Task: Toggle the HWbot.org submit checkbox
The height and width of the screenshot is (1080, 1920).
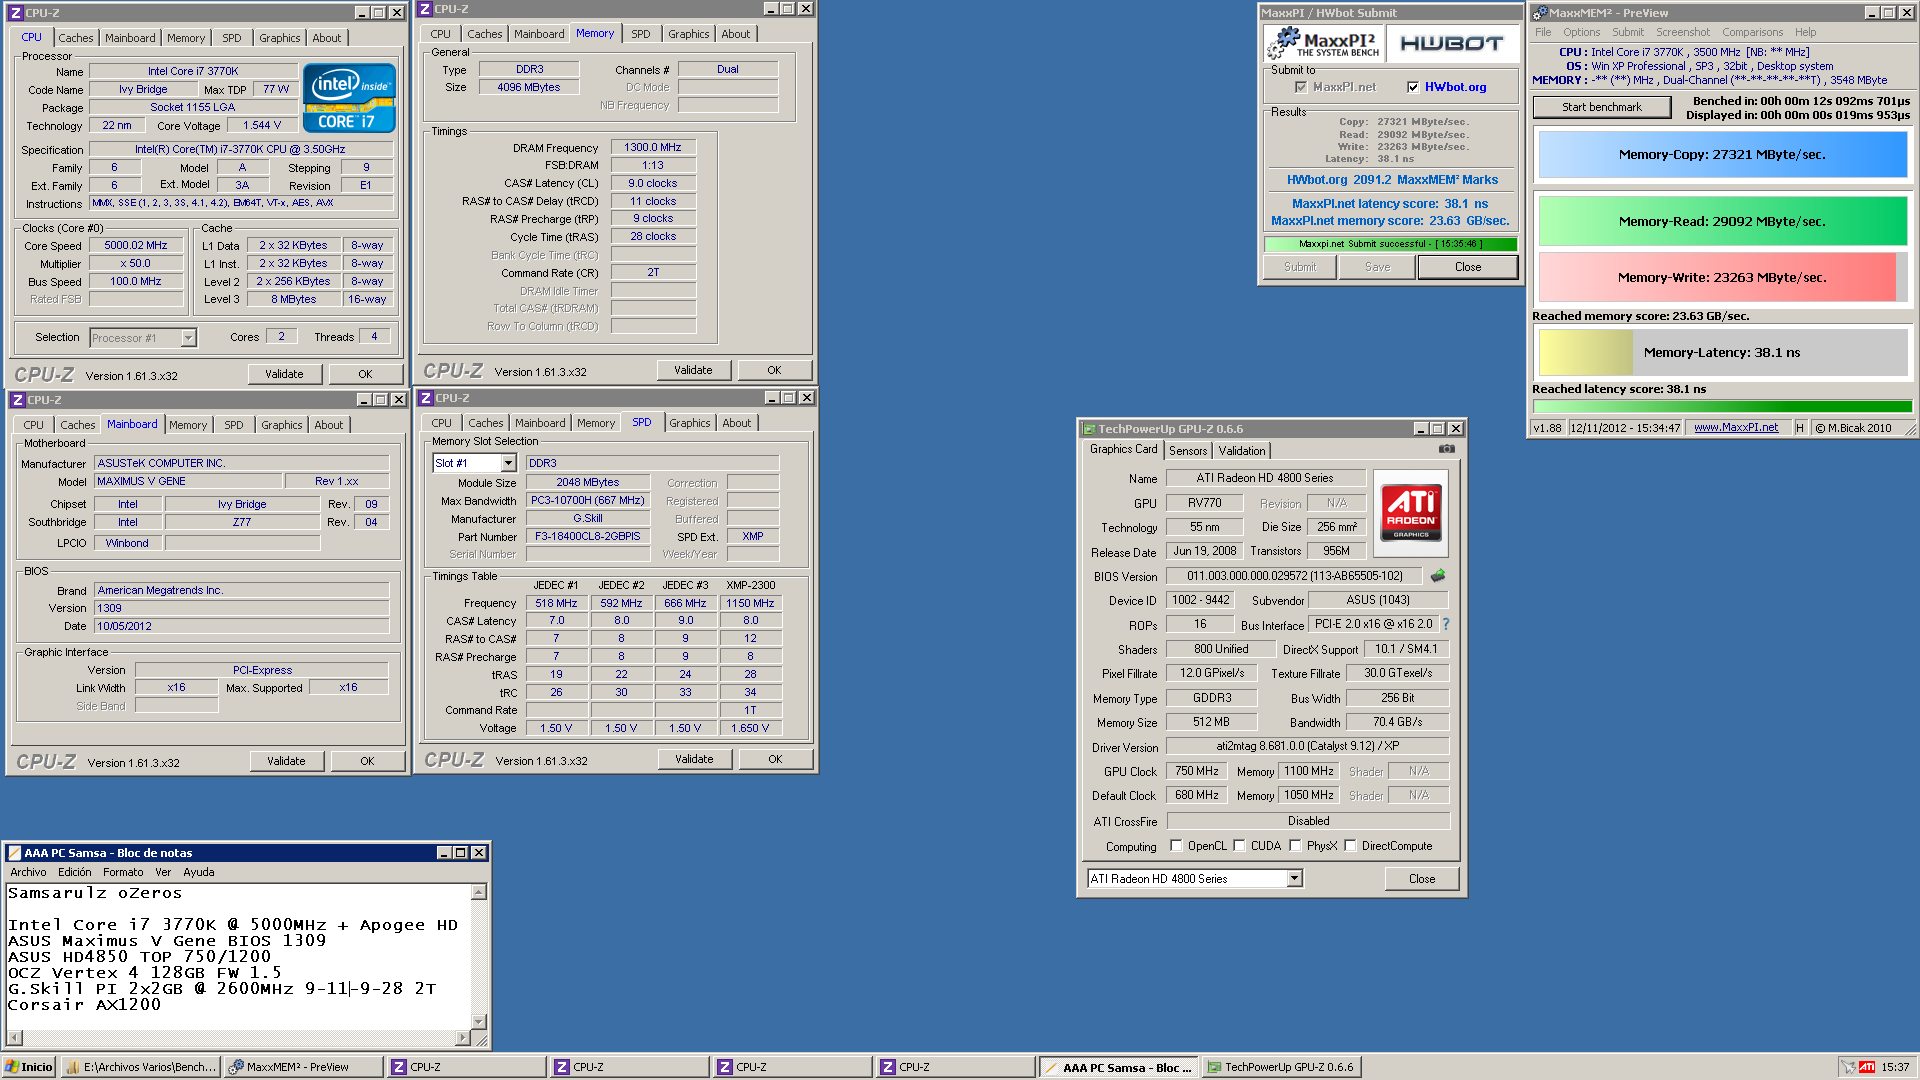Action: pos(1412,87)
